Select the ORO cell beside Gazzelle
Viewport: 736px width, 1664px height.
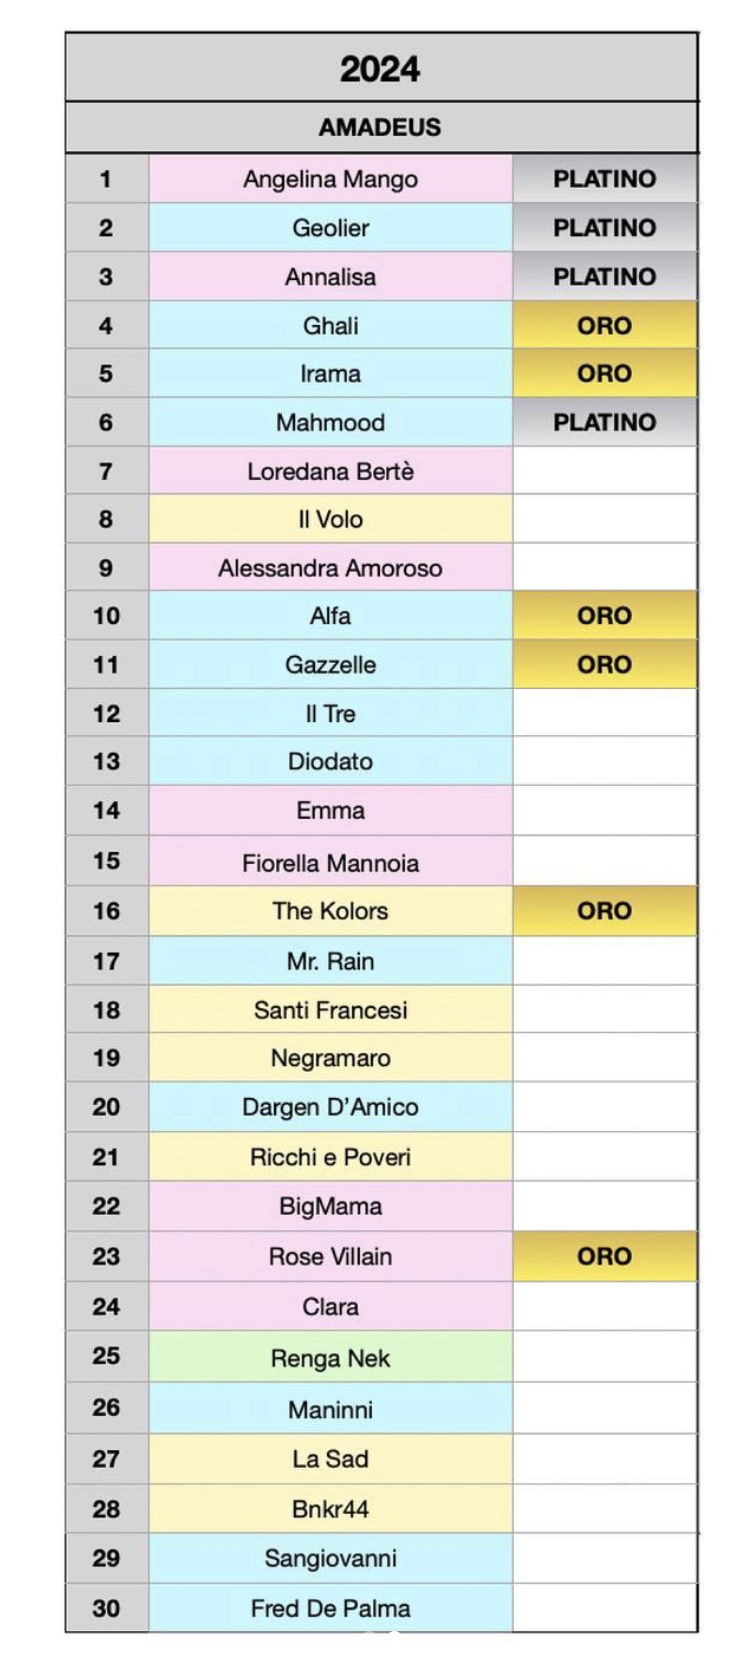pyautogui.click(x=605, y=664)
